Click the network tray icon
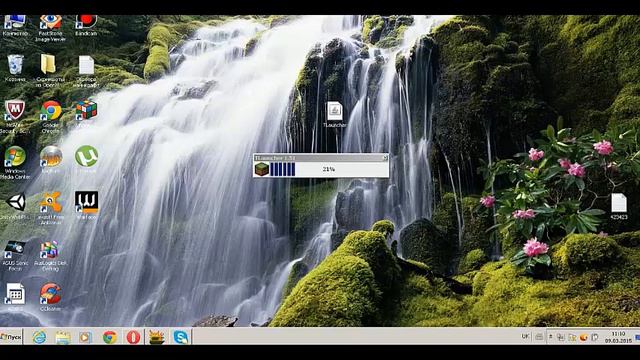 [561, 337]
